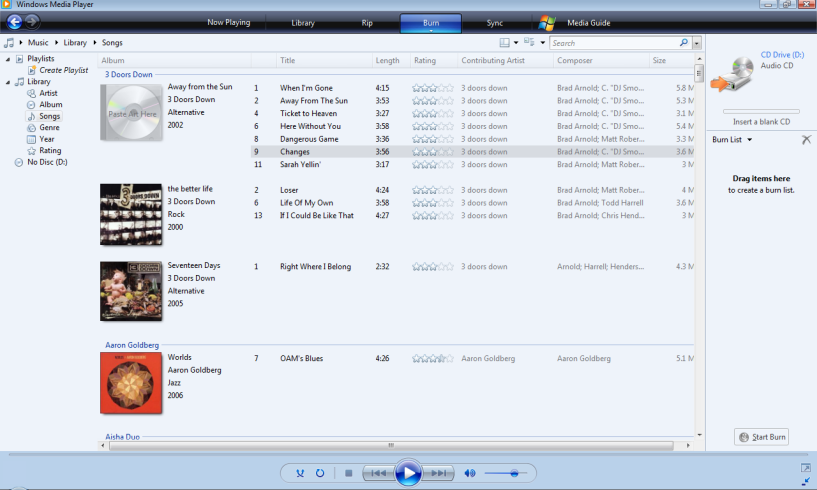
Task: Click the Seventeen Days album cover
Action: [x=131, y=291]
